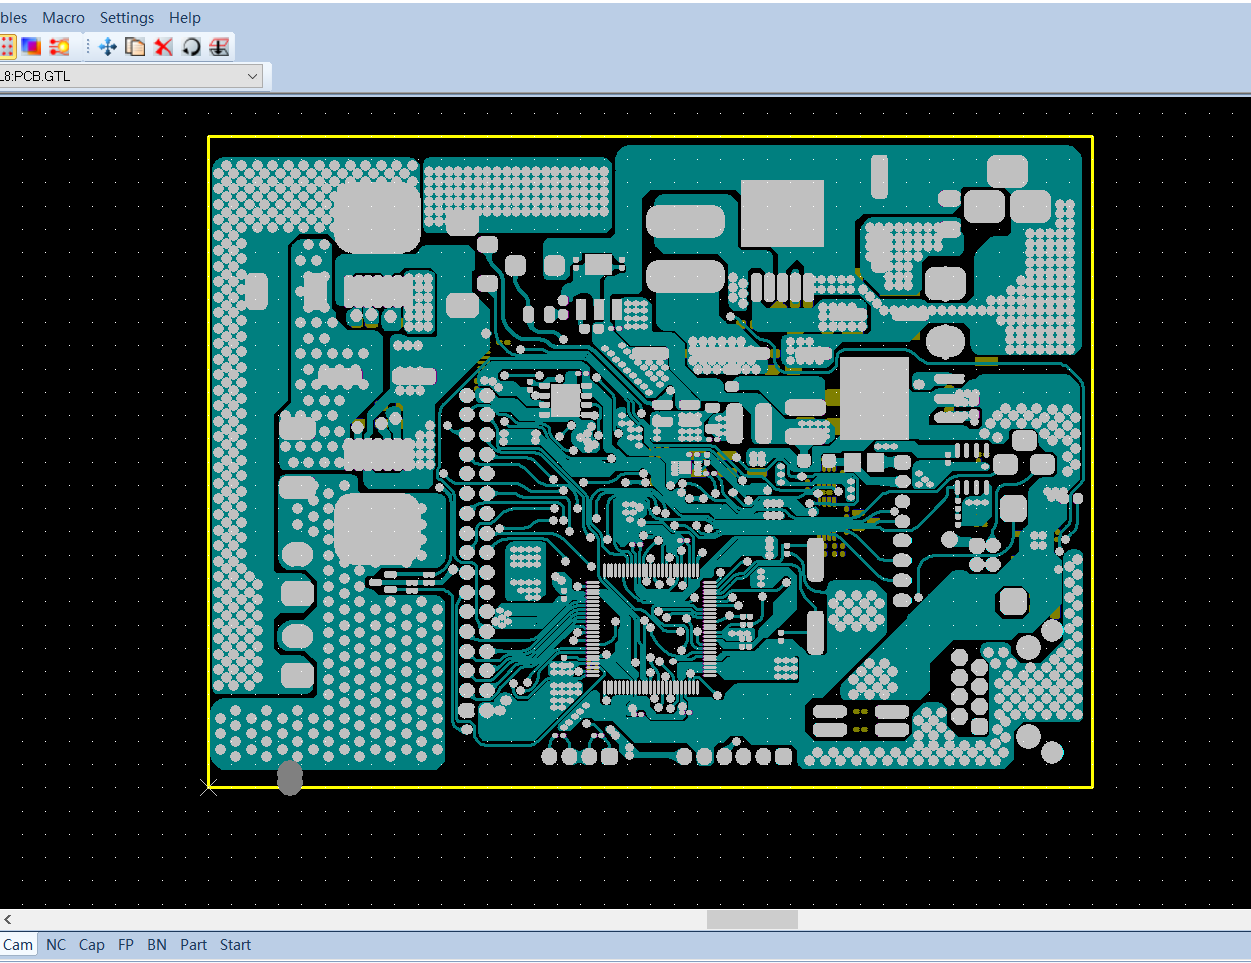Open the Settings menu

coord(127,18)
